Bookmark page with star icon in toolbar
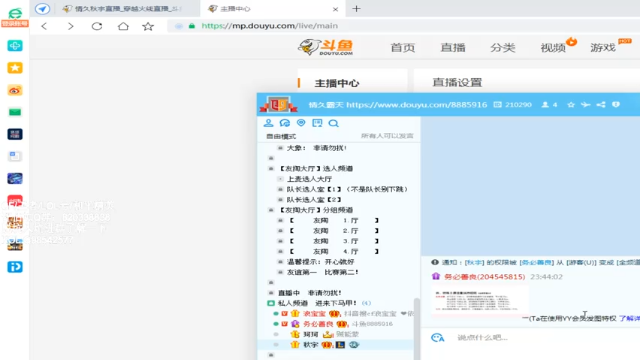Viewport: 640px width, 360px height. (x=148, y=27)
